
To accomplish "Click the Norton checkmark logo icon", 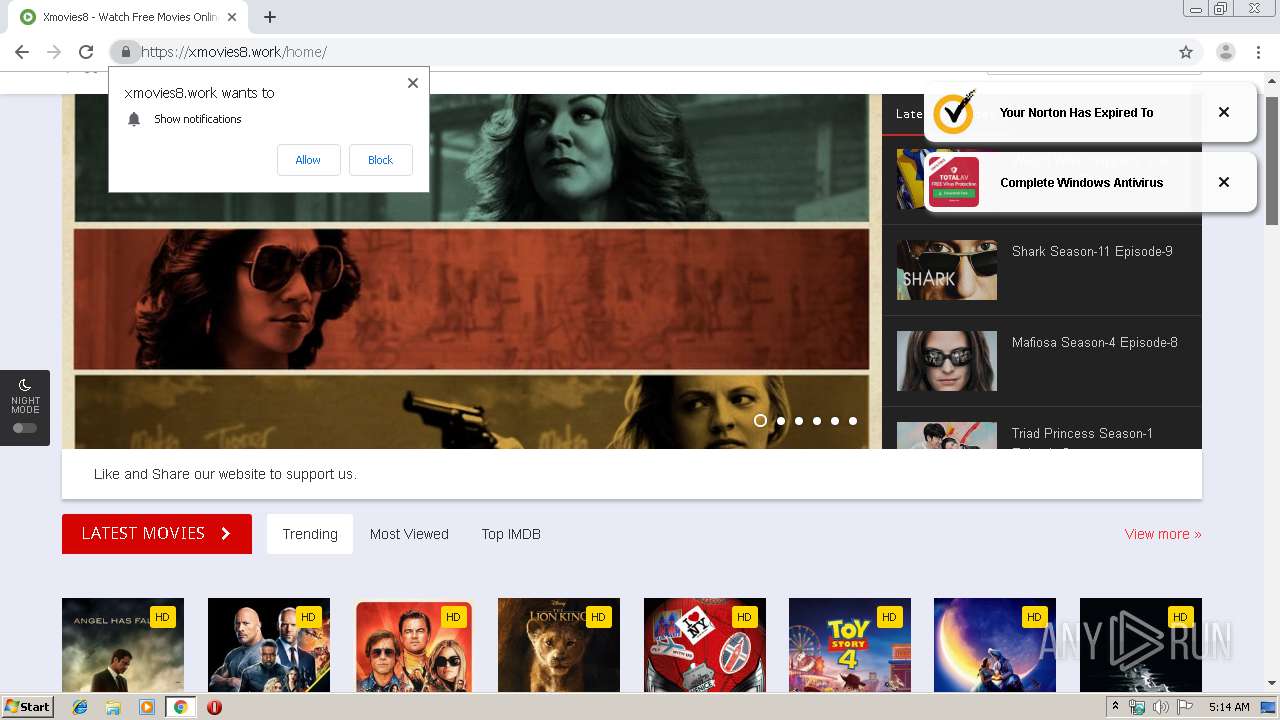I will 954,112.
